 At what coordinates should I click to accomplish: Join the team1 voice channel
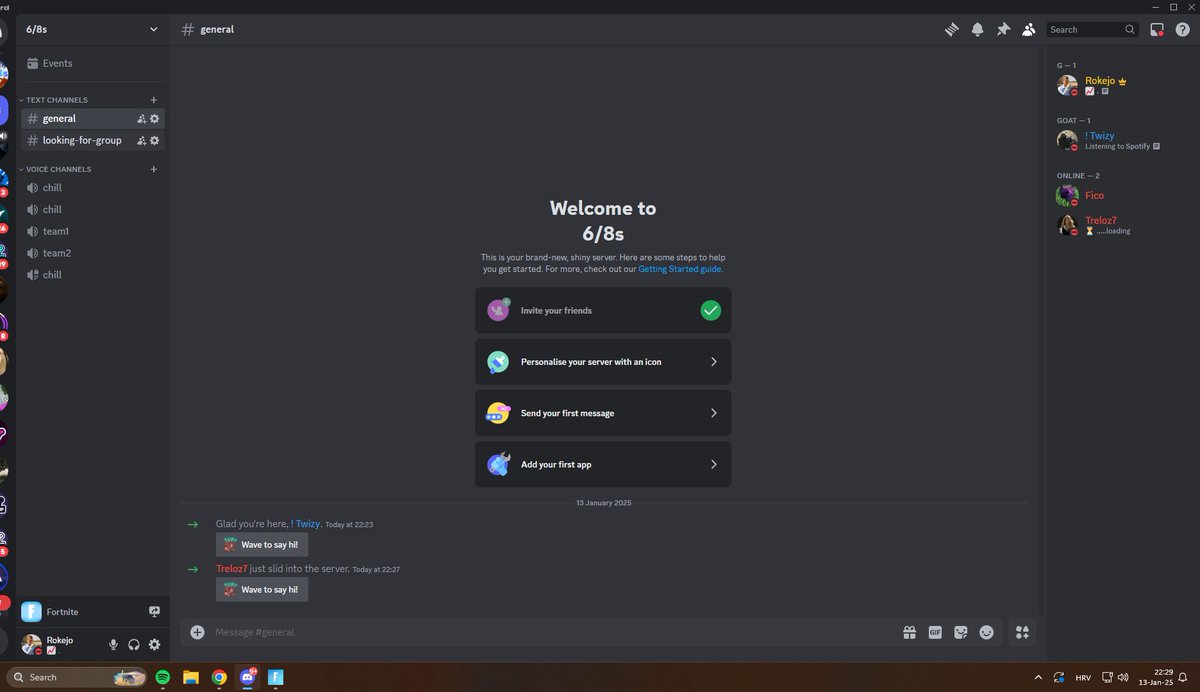[x=92, y=231]
